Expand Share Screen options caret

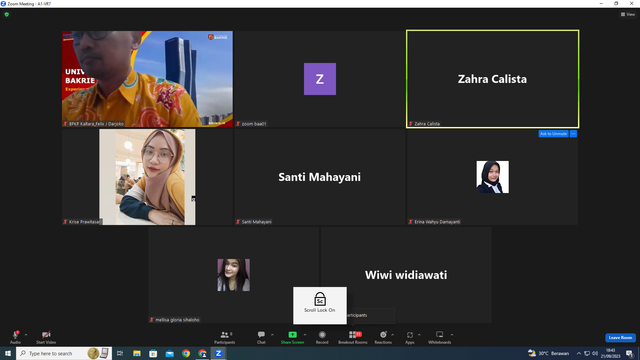point(305,335)
